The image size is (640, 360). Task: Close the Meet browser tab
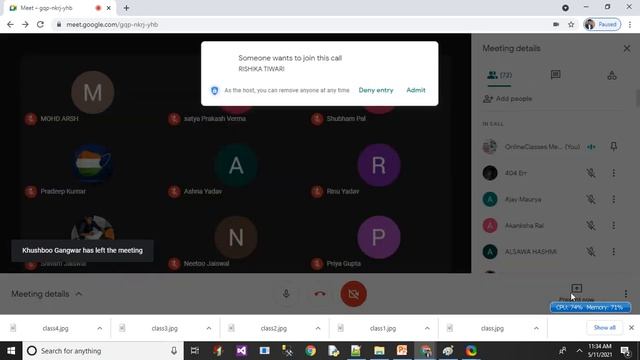point(109,8)
